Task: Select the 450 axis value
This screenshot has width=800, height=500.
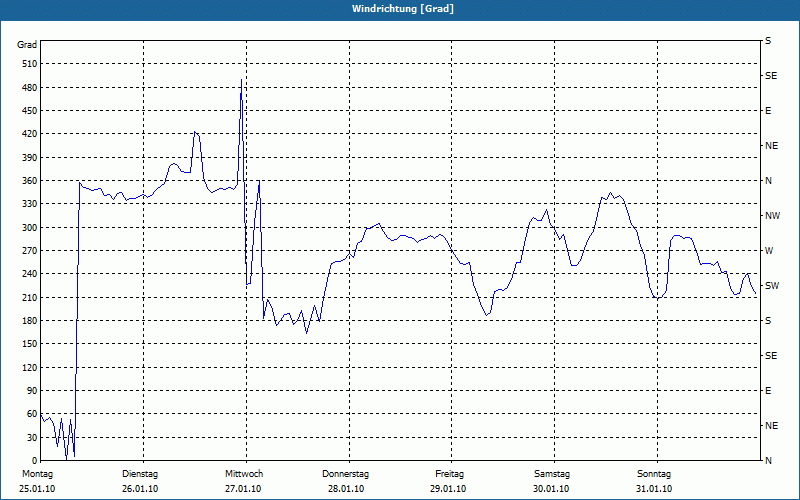Action: pyautogui.click(x=30, y=111)
